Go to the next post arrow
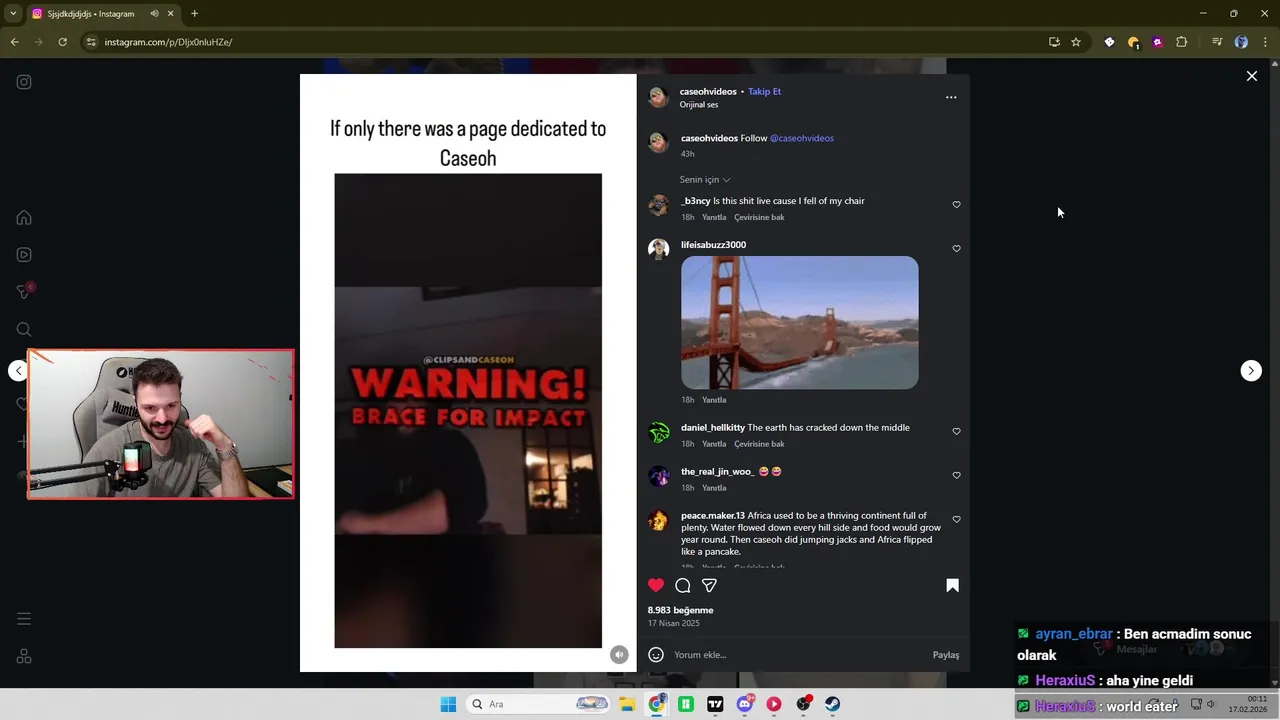1280x720 pixels. point(1251,371)
